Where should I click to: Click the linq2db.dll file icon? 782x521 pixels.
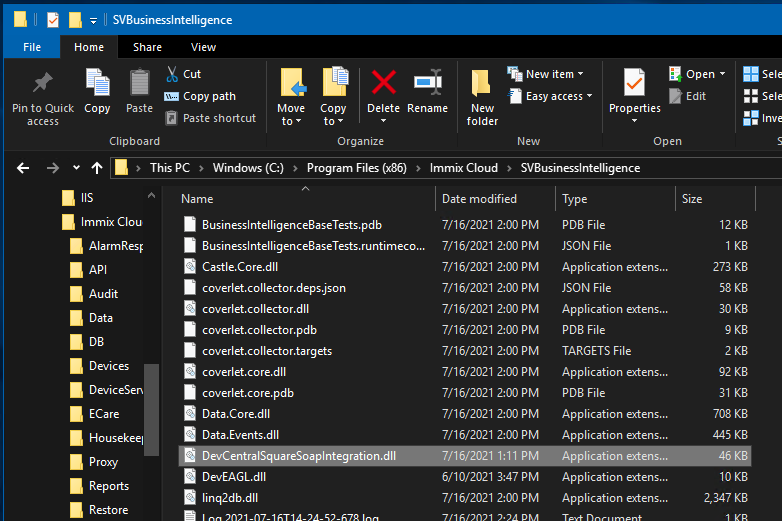[190, 498]
